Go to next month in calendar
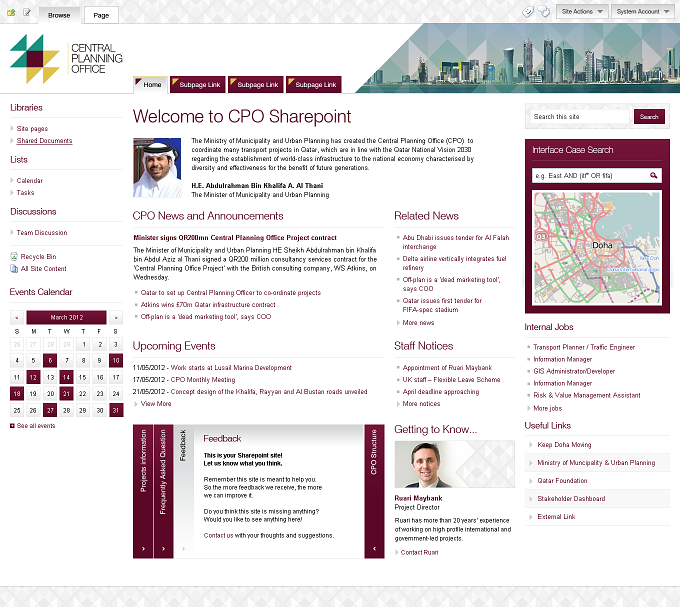 [x=116, y=317]
